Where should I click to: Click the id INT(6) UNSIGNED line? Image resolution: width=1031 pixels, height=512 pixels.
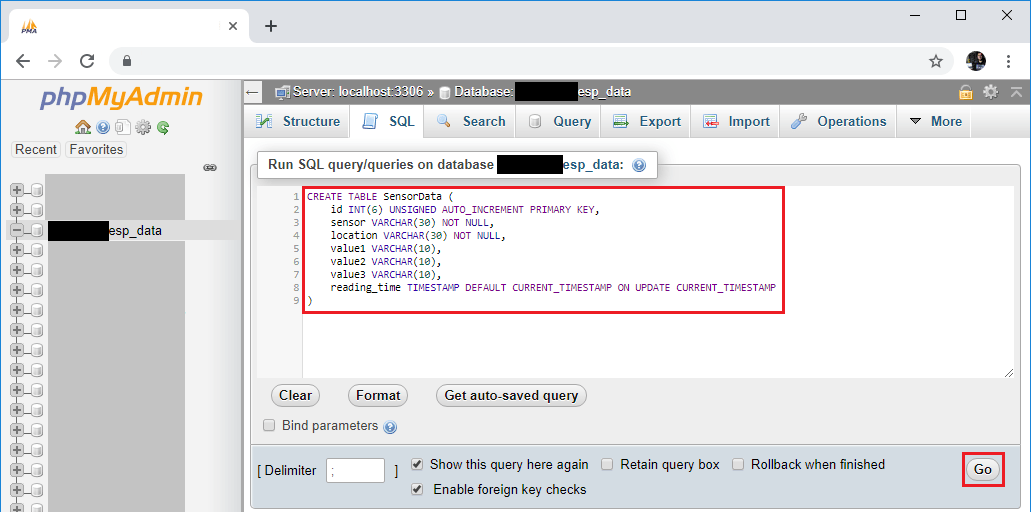coord(466,210)
